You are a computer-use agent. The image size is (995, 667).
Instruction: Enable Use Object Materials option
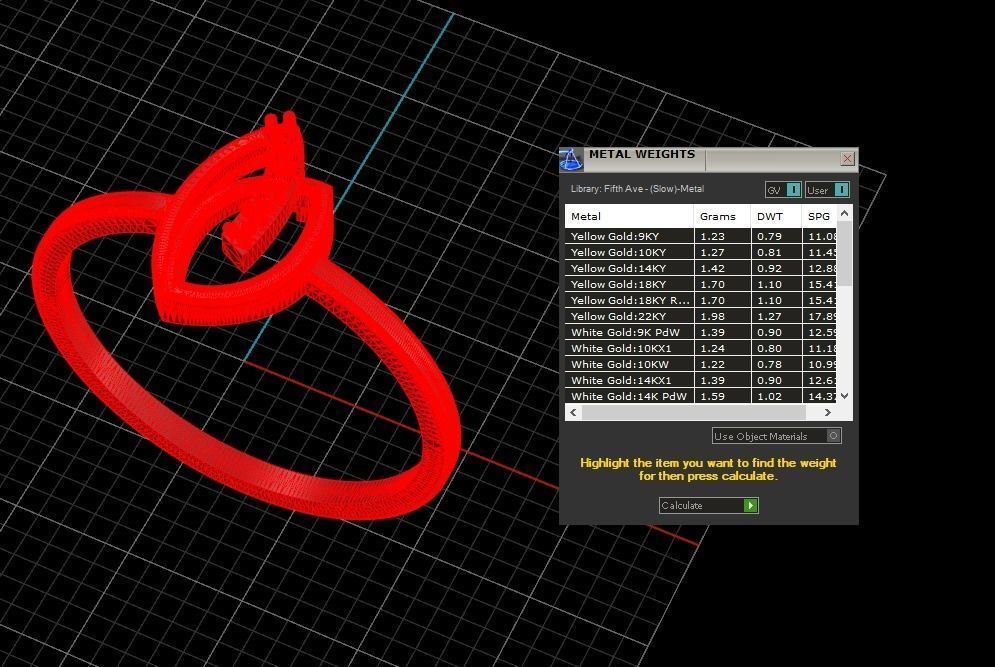click(x=777, y=436)
